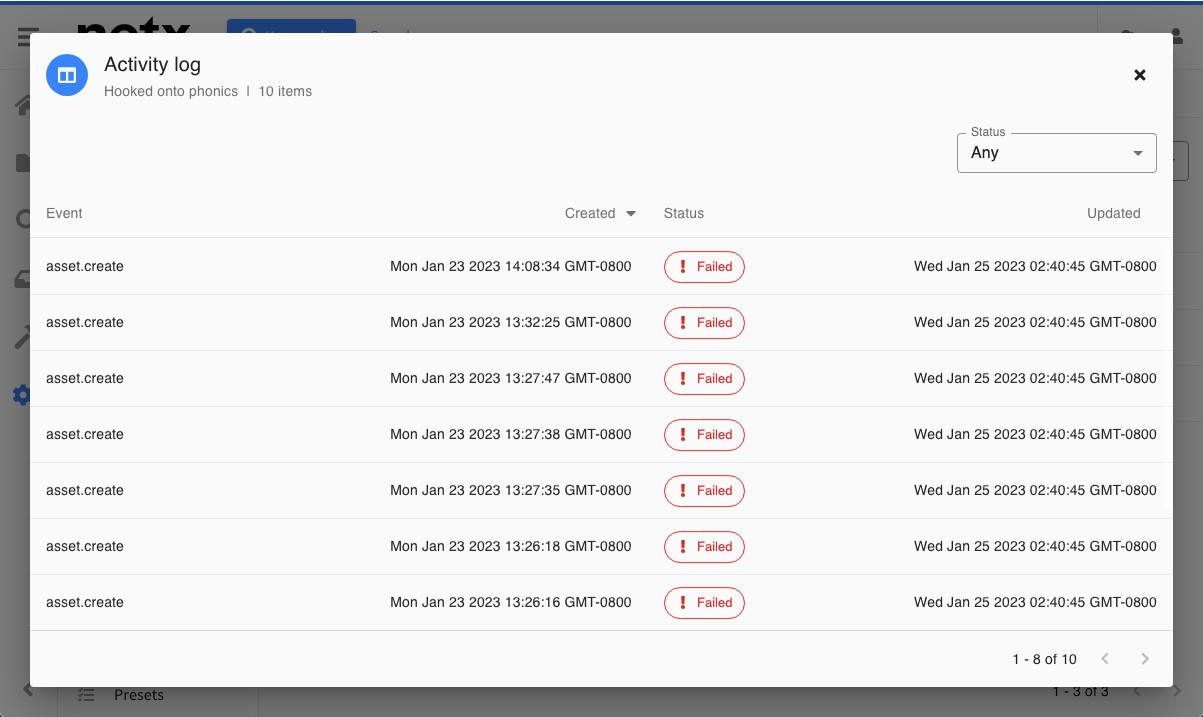
Task: Select the asset.create event created at 13:26:18
Action: point(85,547)
